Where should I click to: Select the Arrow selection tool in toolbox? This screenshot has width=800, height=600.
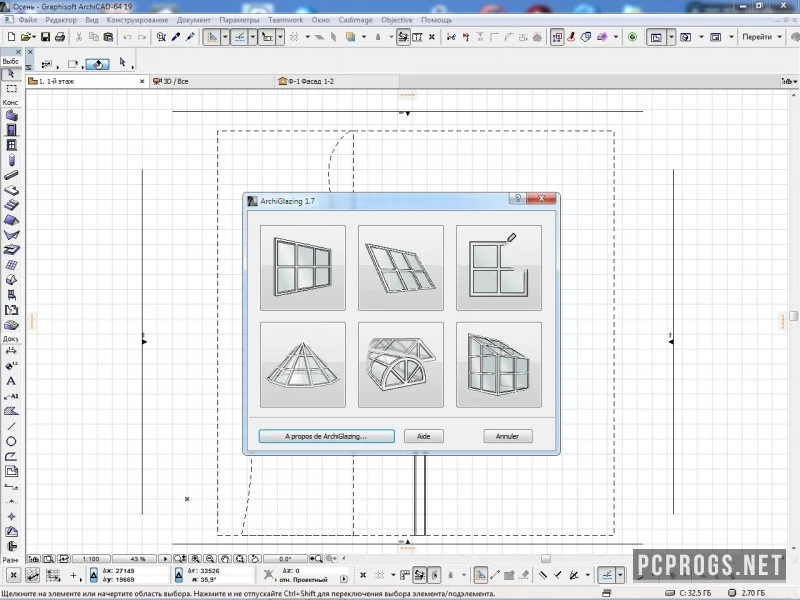tap(11, 74)
